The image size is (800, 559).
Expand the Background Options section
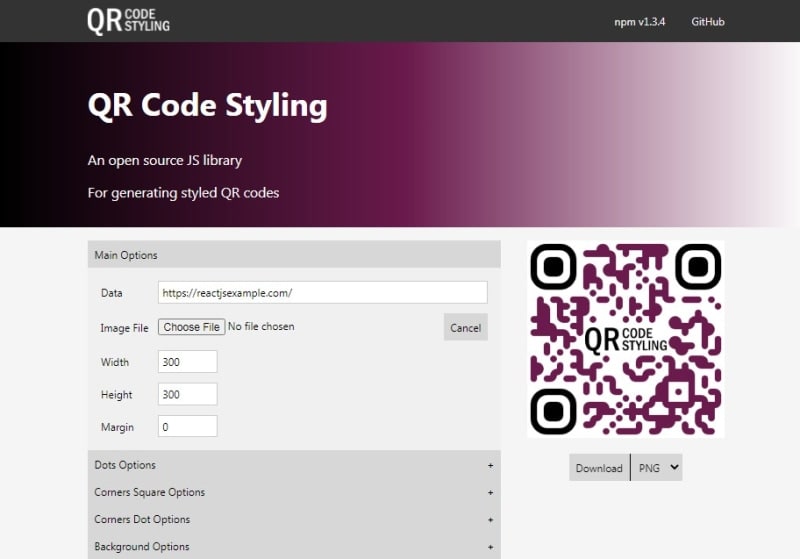[142, 546]
